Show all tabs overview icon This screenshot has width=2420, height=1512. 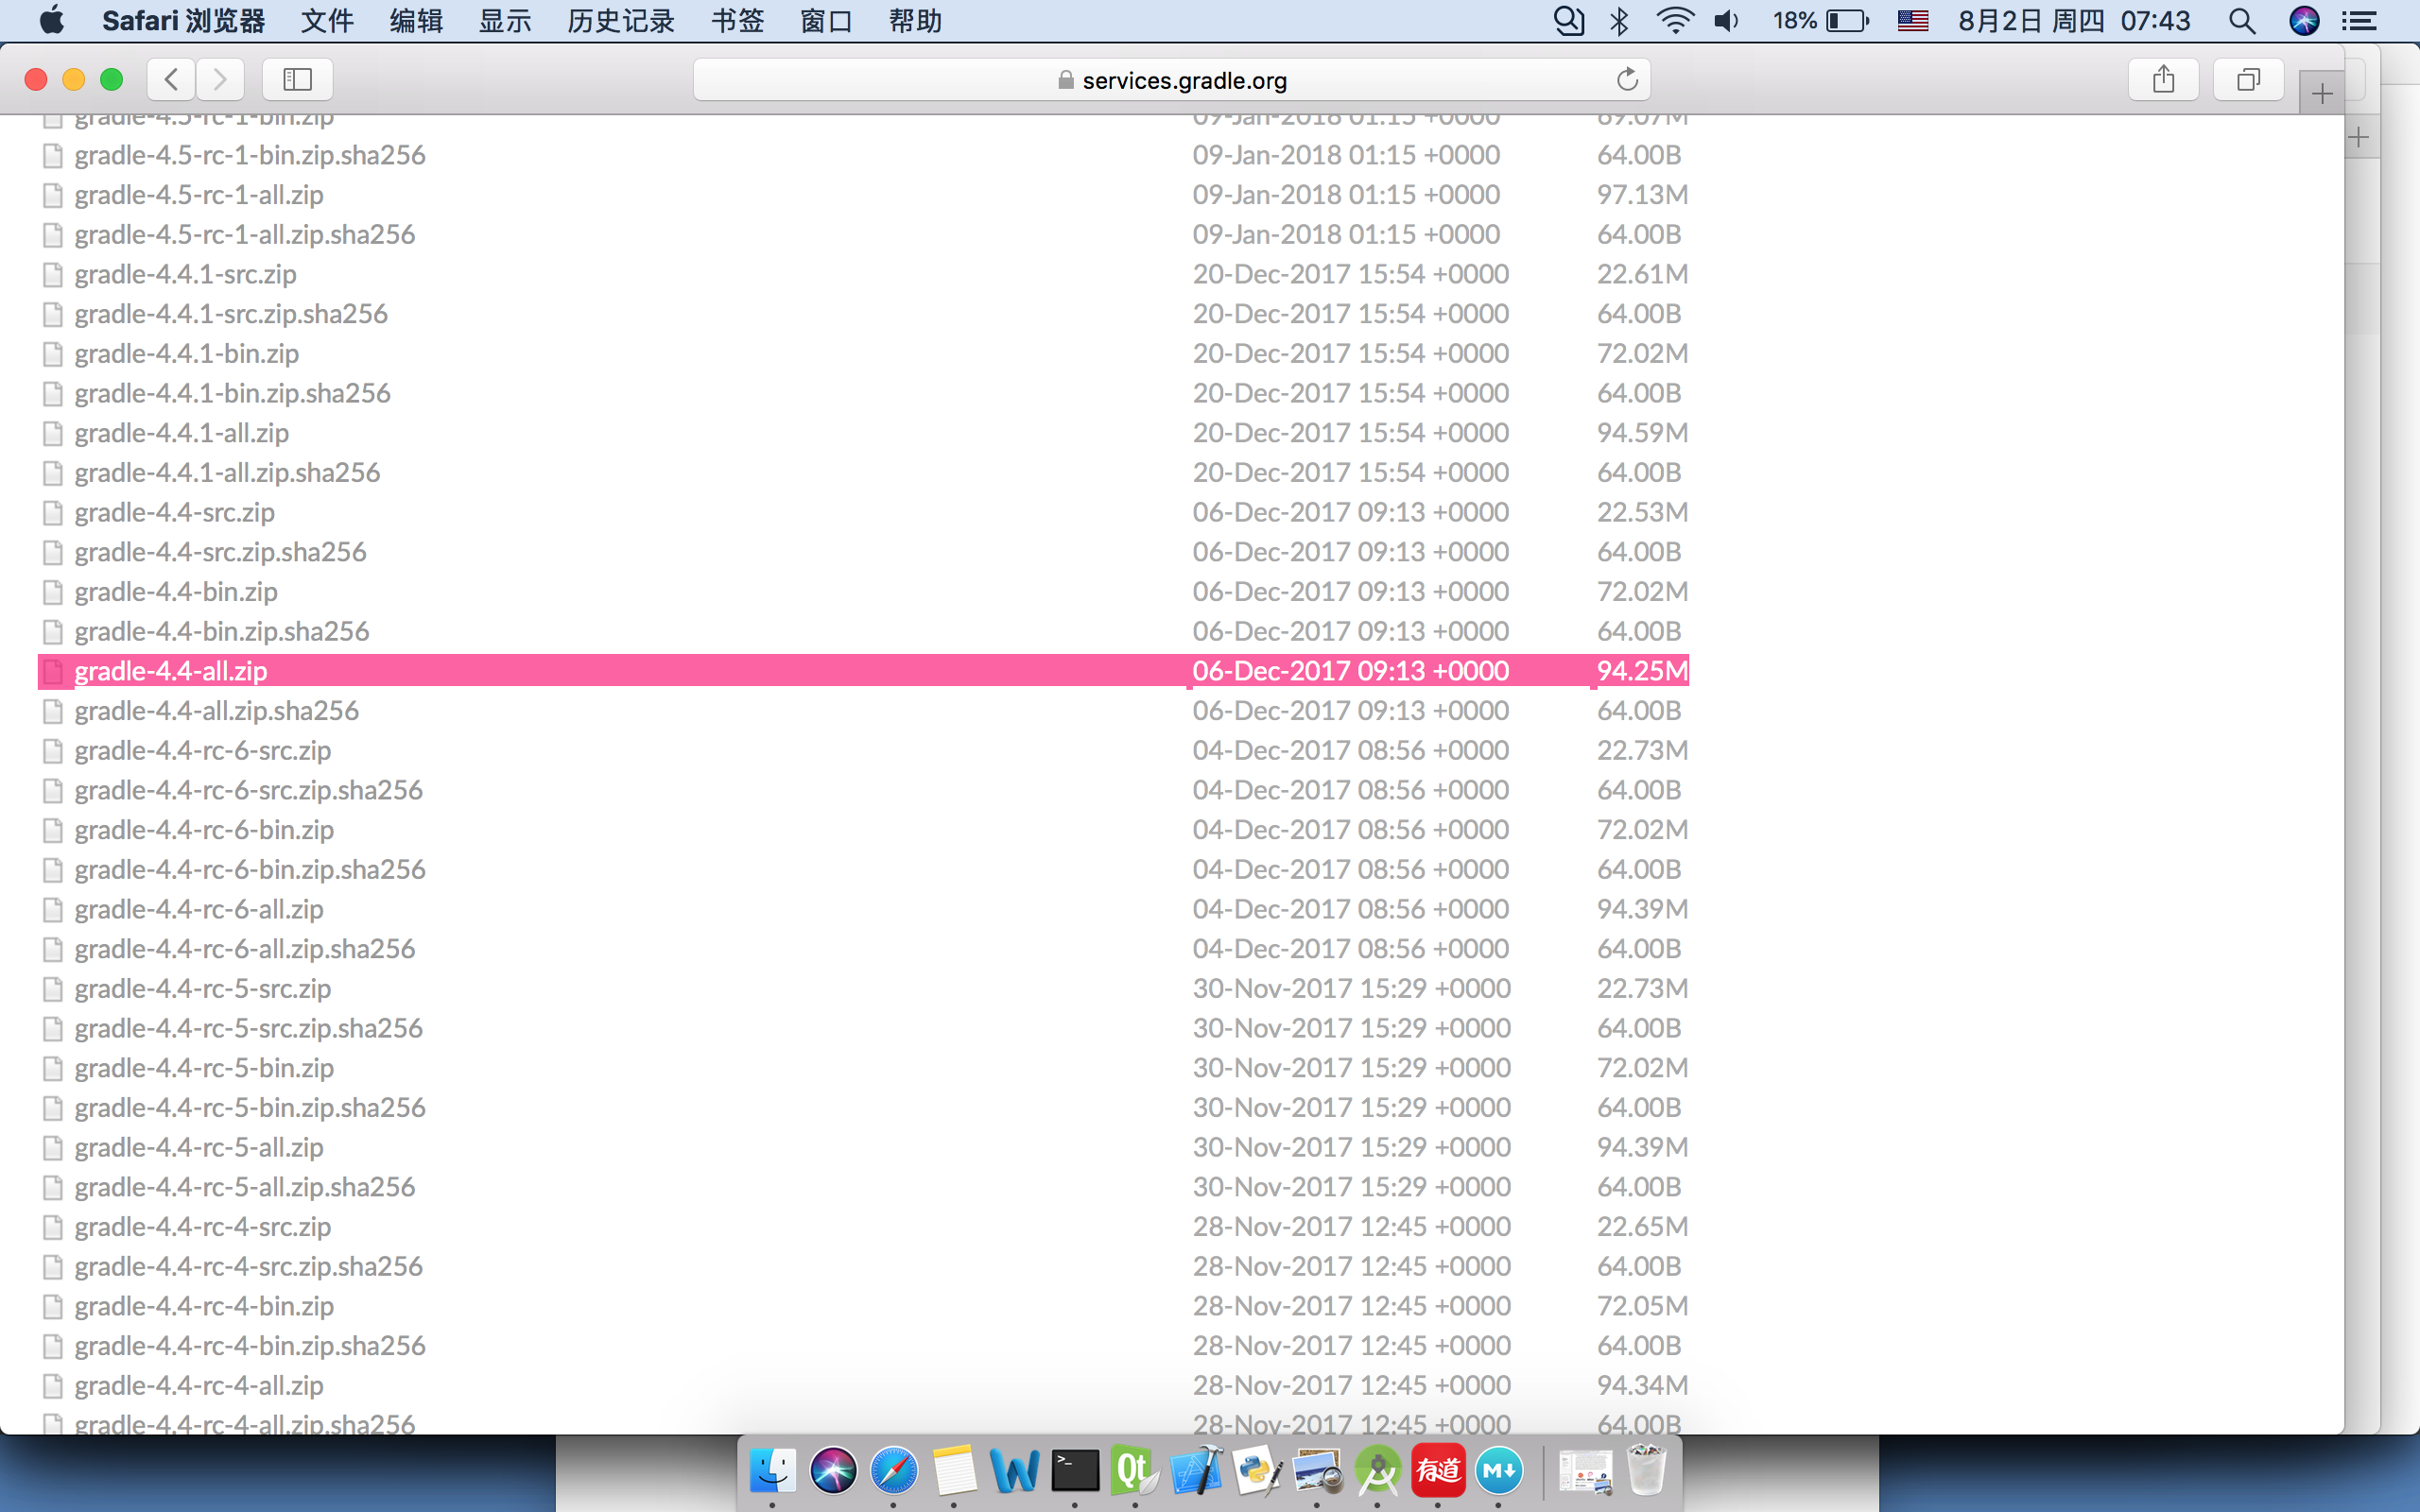click(x=2248, y=79)
